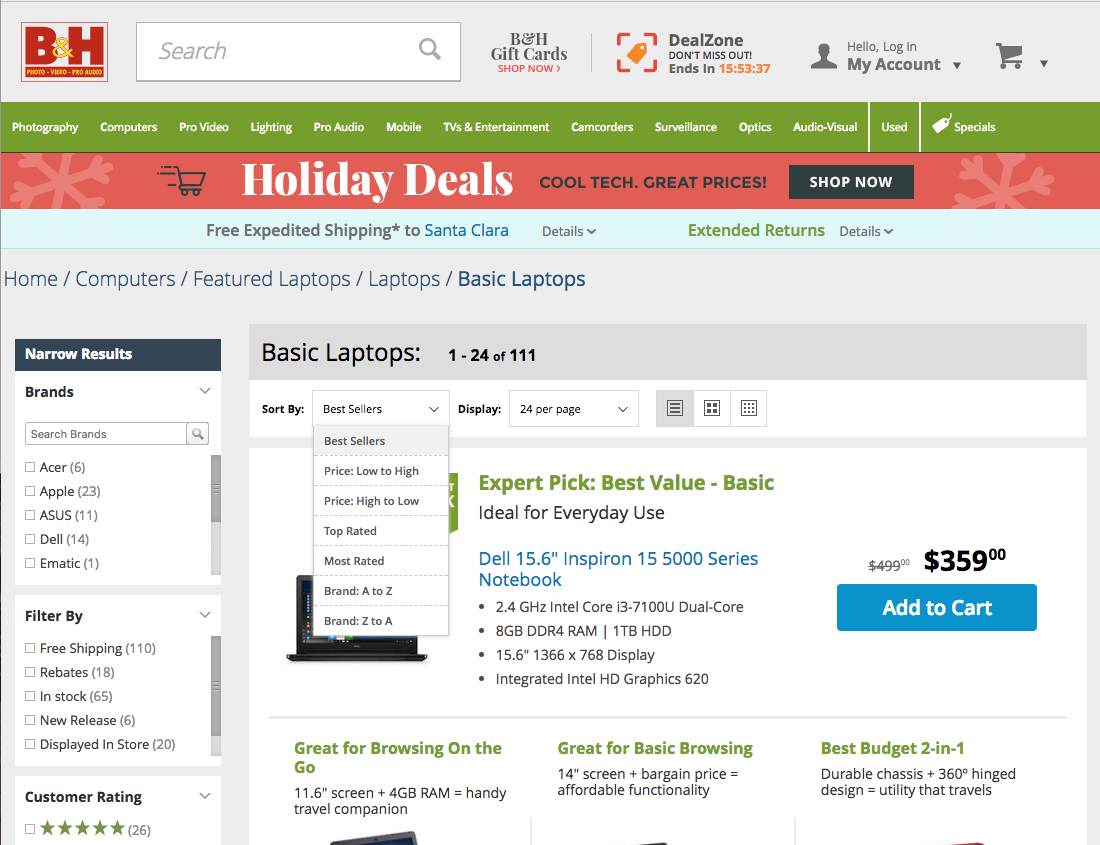1100x845 pixels.
Task: Open the shopping cart icon
Action: [1010, 57]
